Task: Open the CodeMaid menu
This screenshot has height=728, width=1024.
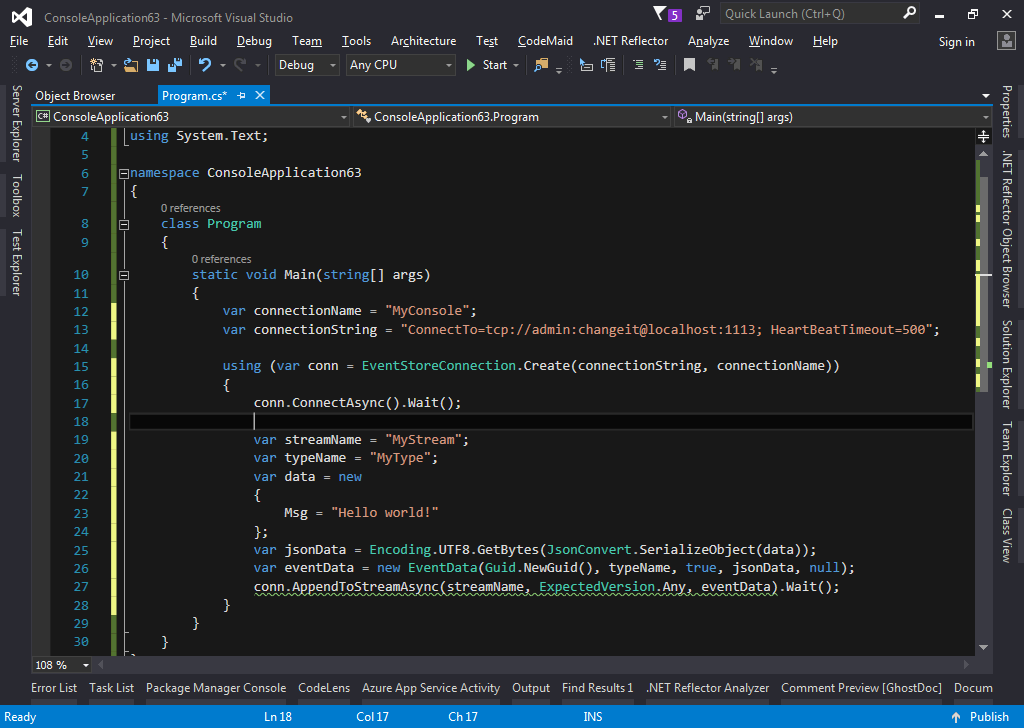Action: tap(545, 40)
